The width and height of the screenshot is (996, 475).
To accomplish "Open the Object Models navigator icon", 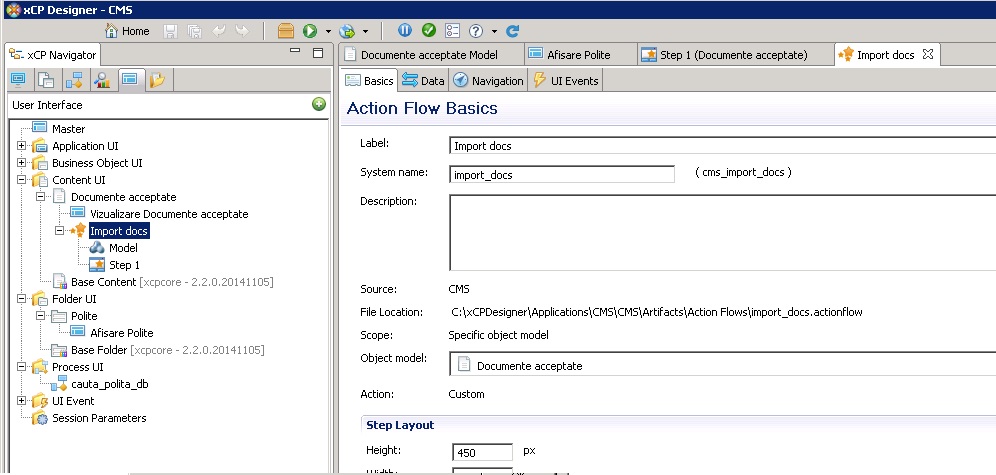I will [x=46, y=80].
